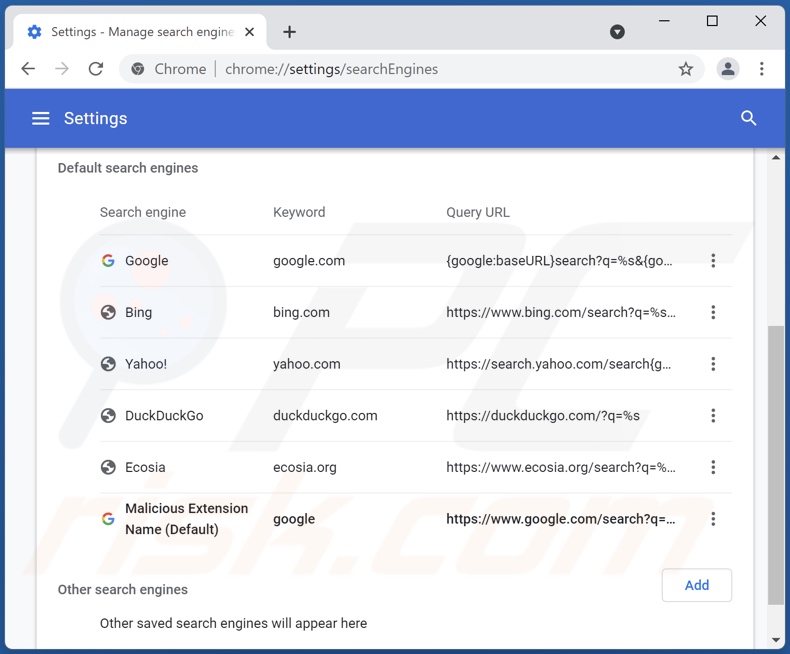
Task: View site info Chrome icon in address bar
Action: click(138, 69)
